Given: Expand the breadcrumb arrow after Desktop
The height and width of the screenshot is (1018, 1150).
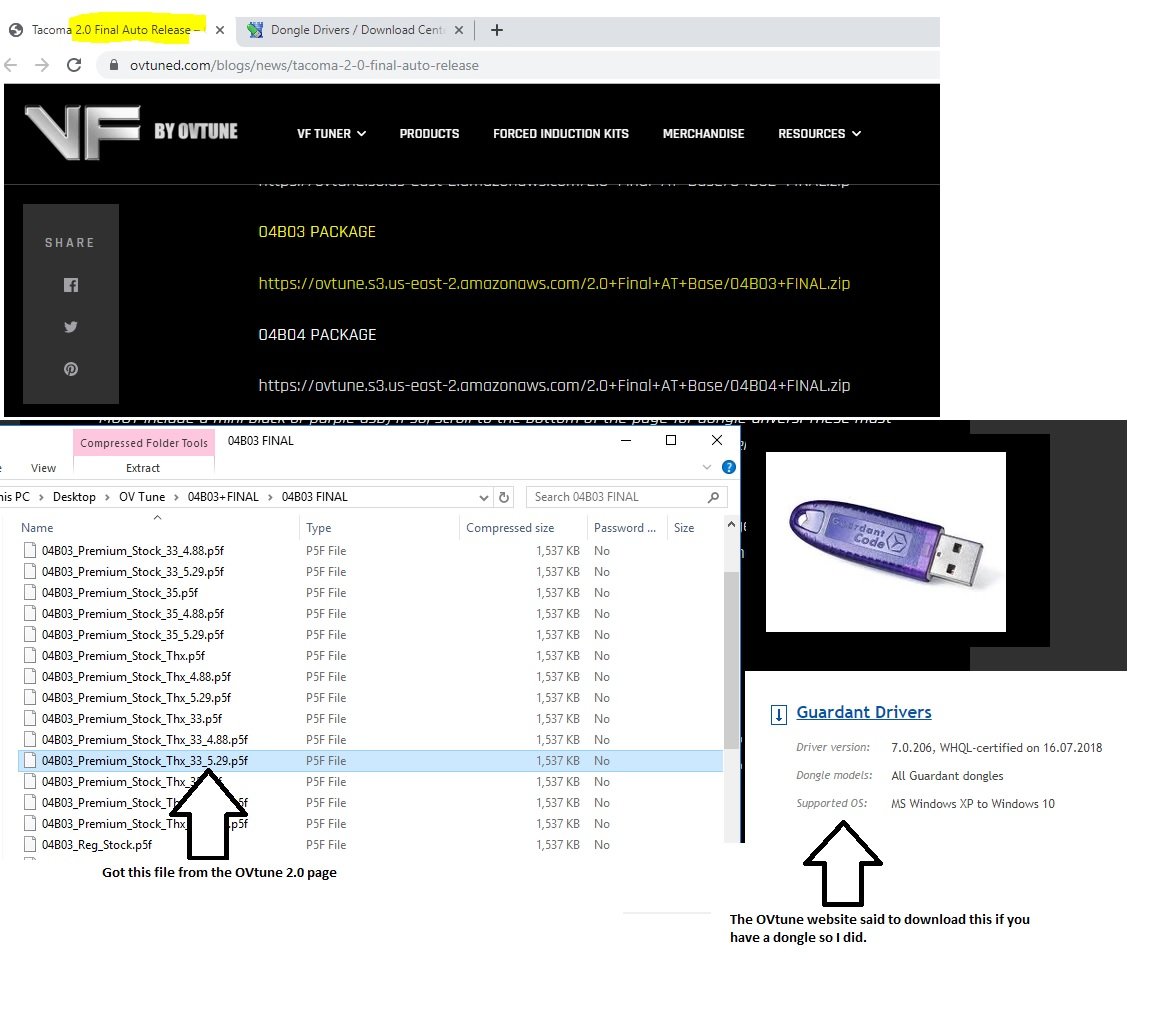Looking at the screenshot, I should 107,497.
